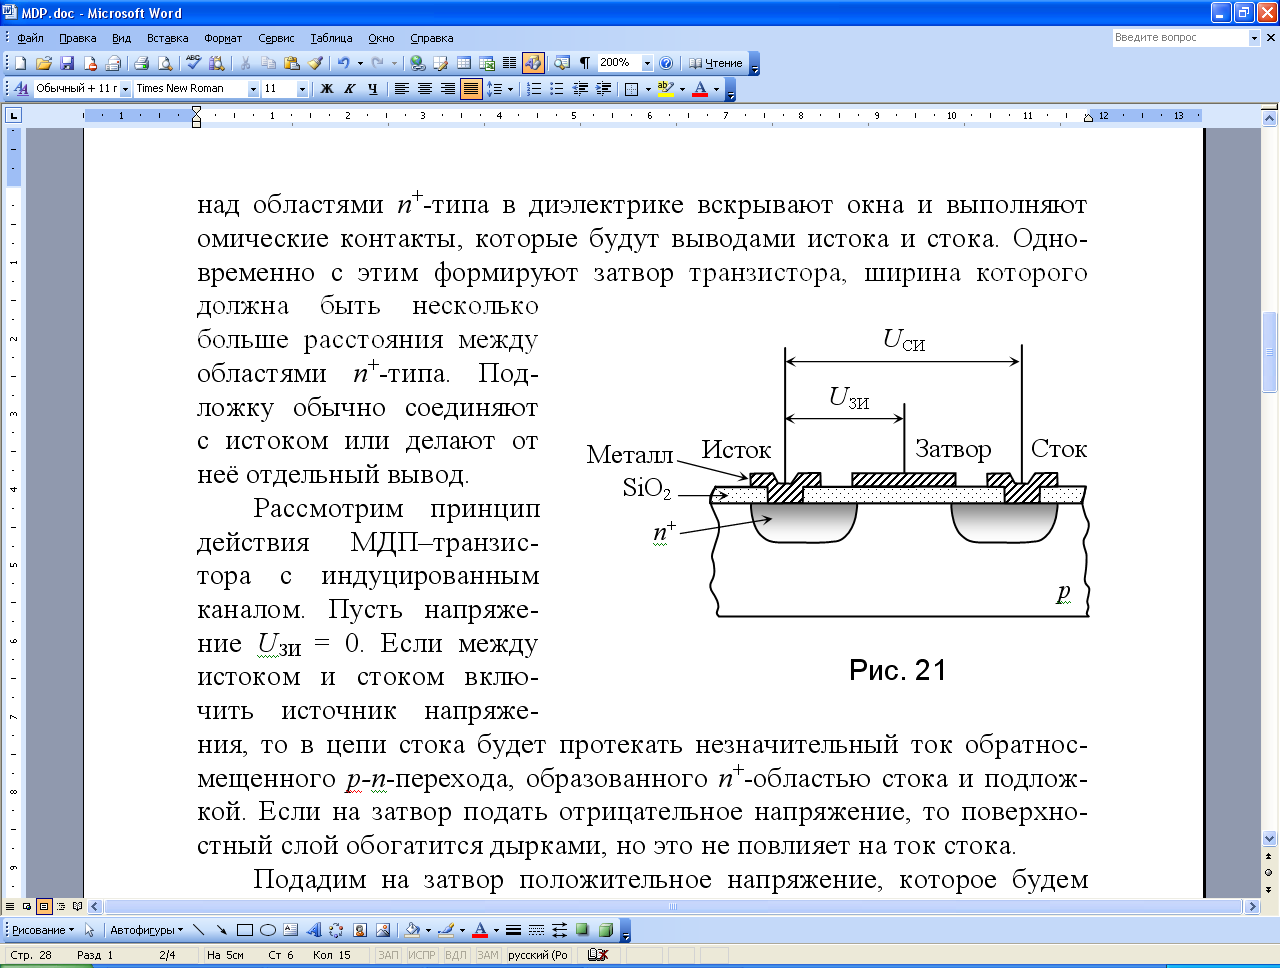The image size is (1280, 968).
Task: Increase paragraph indent
Action: tap(603, 89)
